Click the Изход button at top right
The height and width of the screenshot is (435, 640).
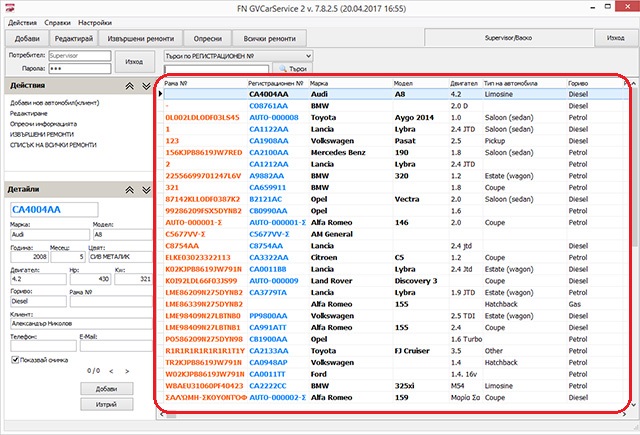coord(616,38)
